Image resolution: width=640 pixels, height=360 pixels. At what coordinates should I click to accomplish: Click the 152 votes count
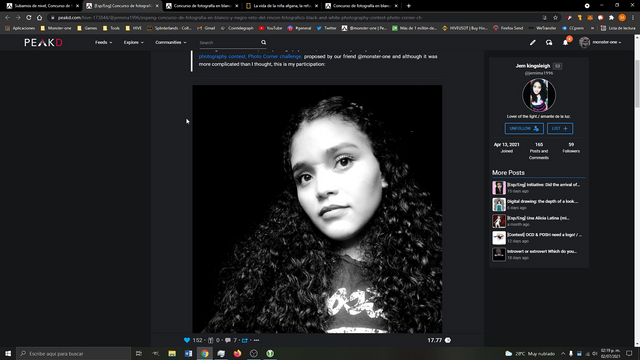pos(198,340)
